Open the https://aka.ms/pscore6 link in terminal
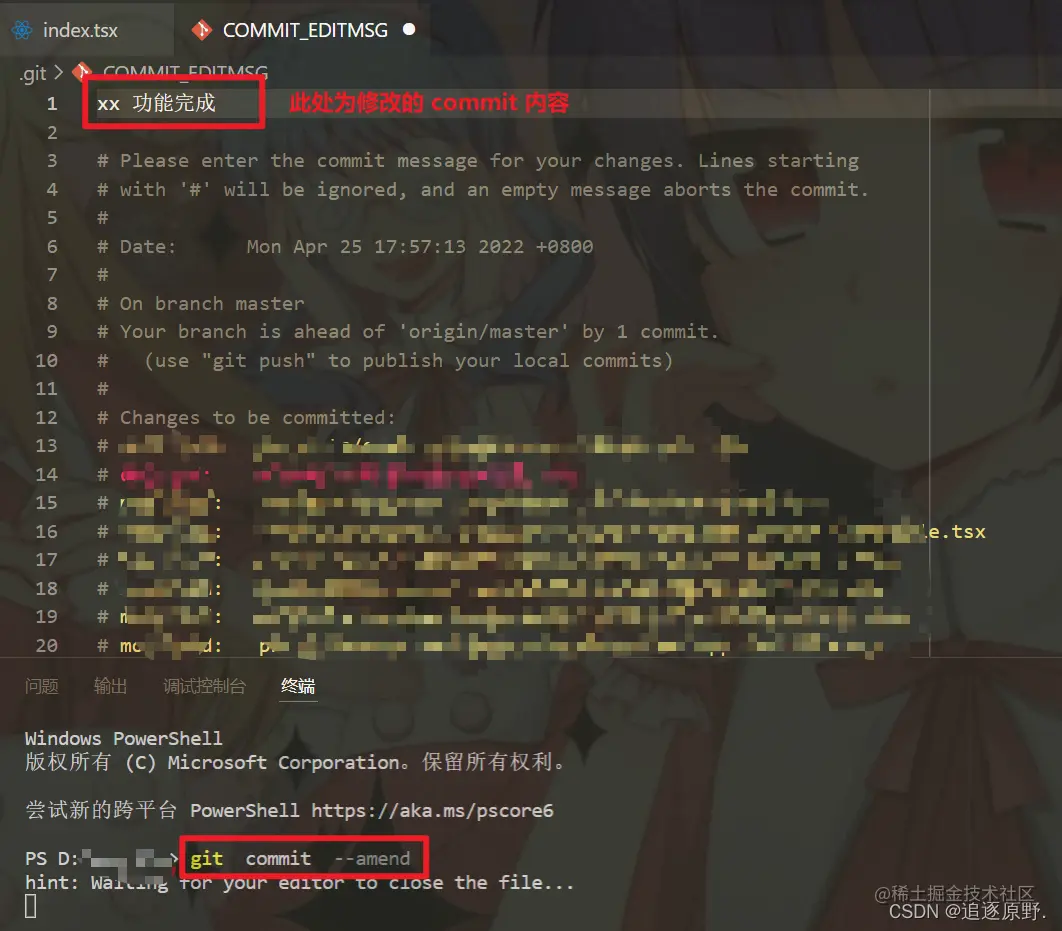Image resolution: width=1062 pixels, height=931 pixels. click(432, 810)
